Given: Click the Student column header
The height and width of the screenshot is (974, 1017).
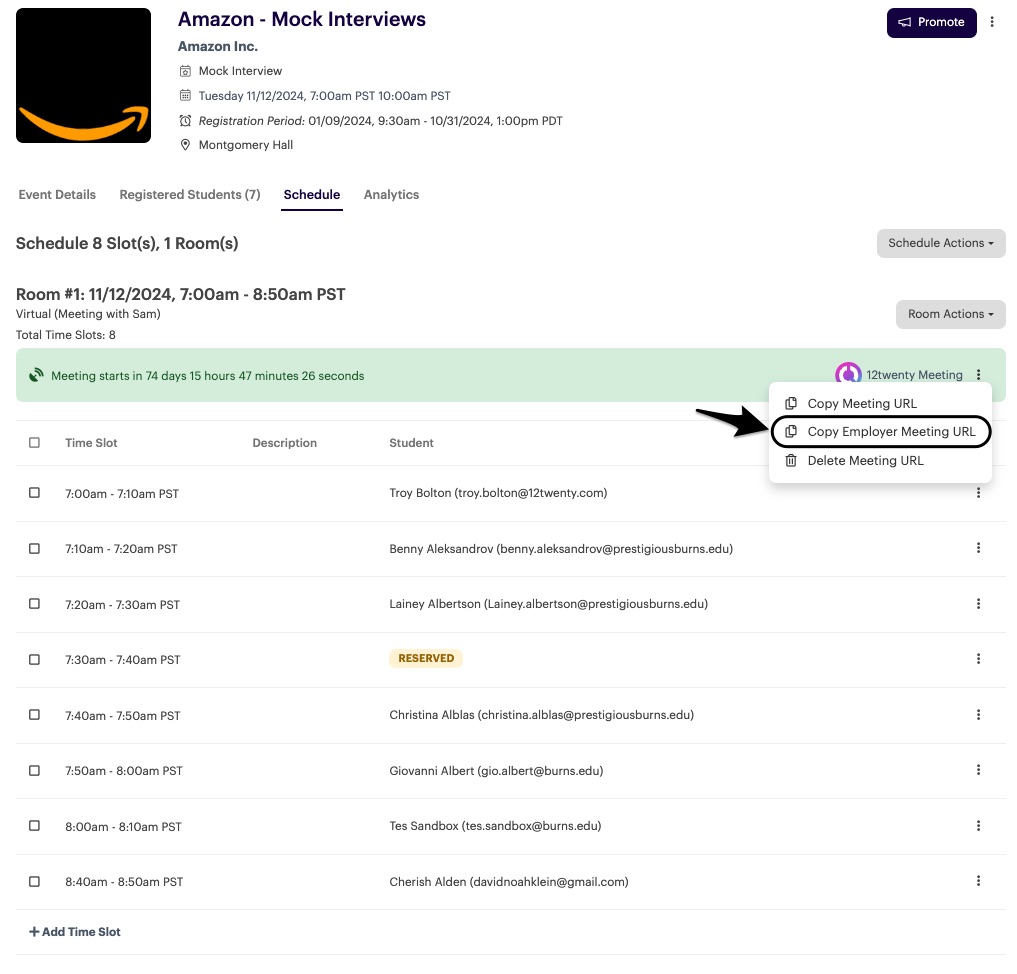Looking at the screenshot, I should click(x=411, y=443).
